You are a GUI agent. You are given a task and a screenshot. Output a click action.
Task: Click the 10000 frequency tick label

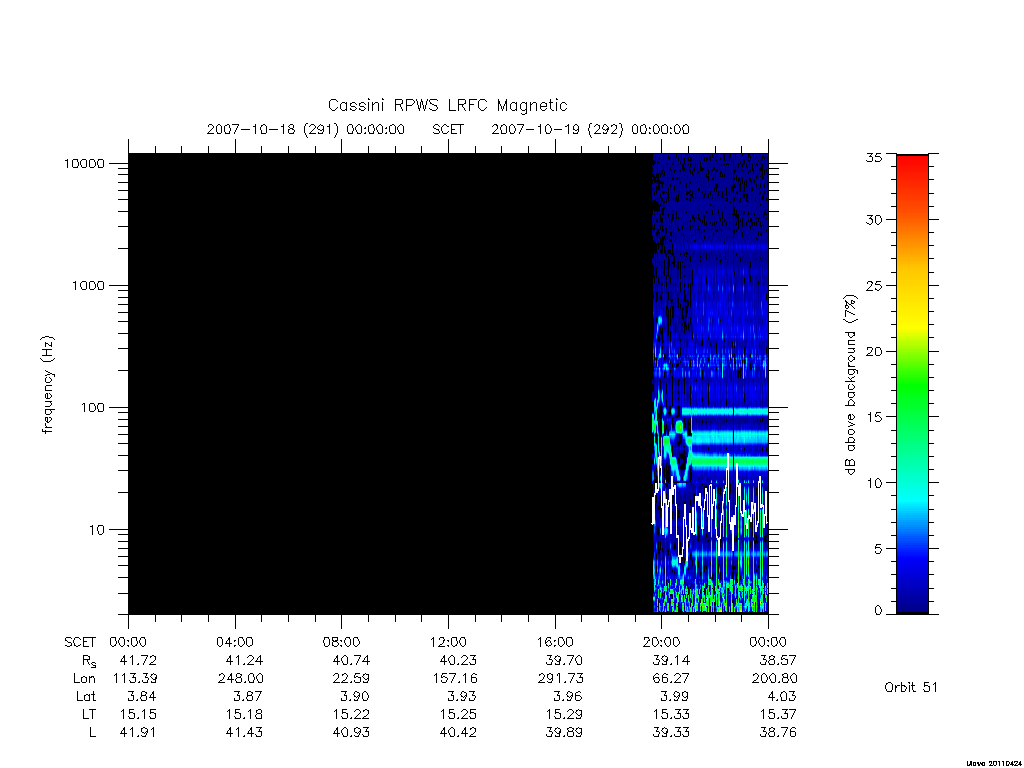coord(84,163)
